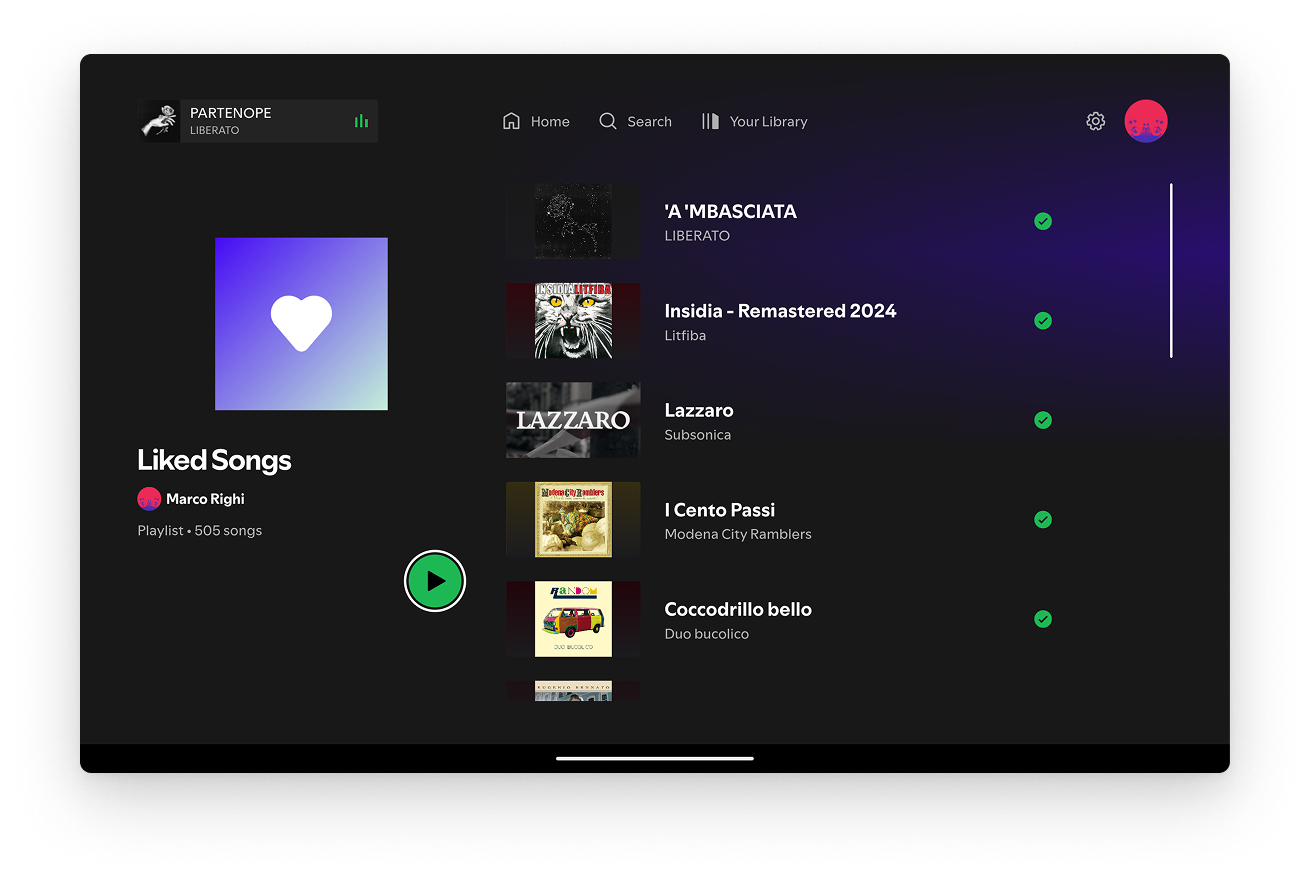The image size is (1310, 879).
Task: Open the Your Library tab
Action: click(755, 121)
